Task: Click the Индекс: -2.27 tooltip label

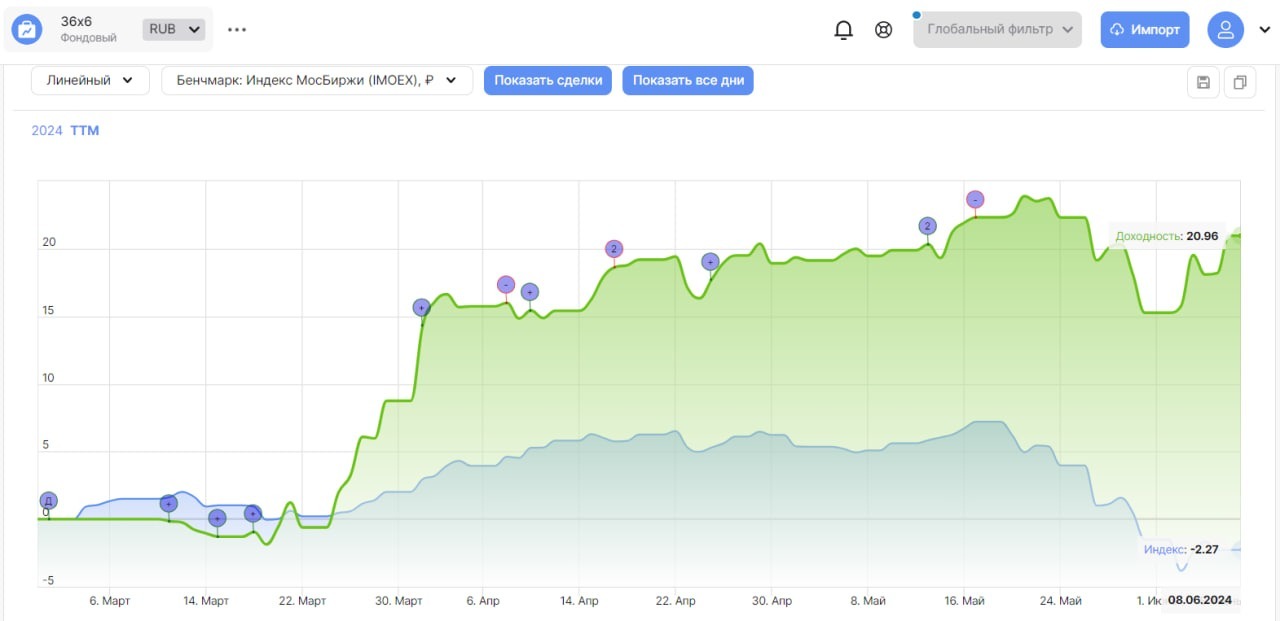Action: coord(1181,549)
